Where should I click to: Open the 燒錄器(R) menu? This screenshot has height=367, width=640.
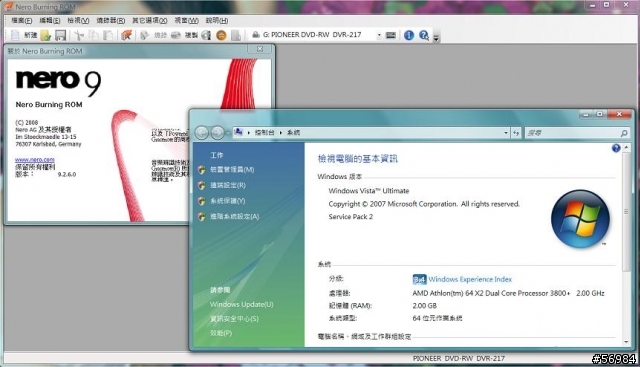click(111, 20)
